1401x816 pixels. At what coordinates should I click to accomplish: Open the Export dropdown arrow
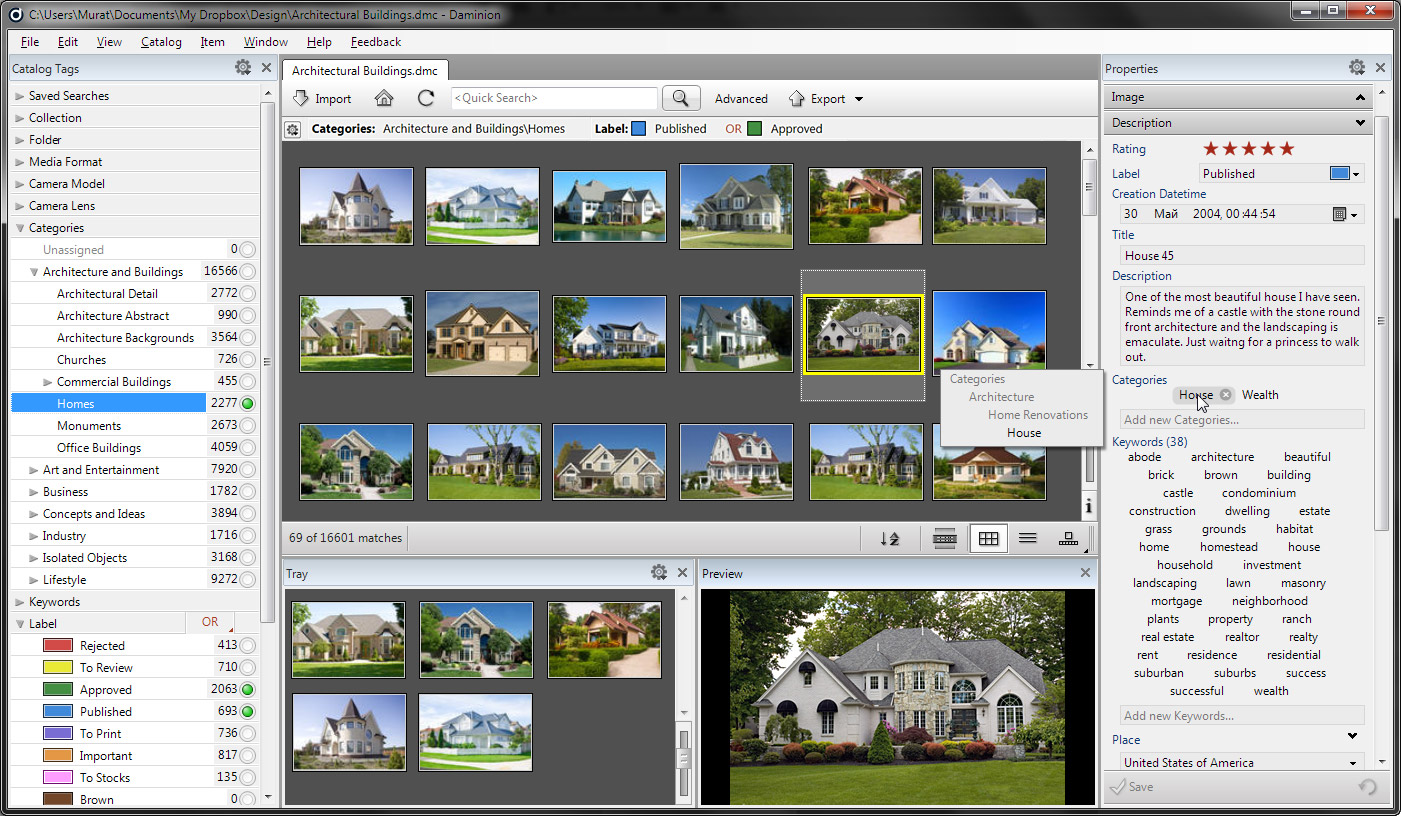(x=859, y=99)
